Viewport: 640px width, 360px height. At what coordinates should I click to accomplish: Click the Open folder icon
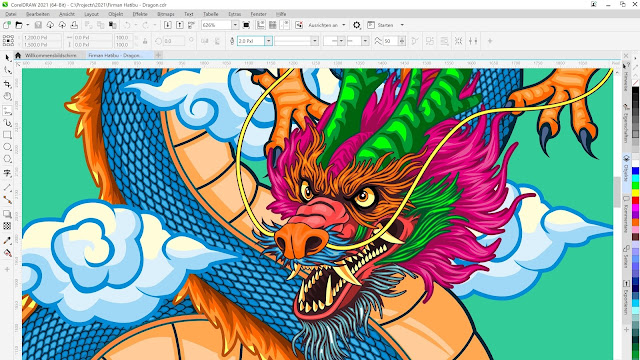pyautogui.click(x=19, y=25)
